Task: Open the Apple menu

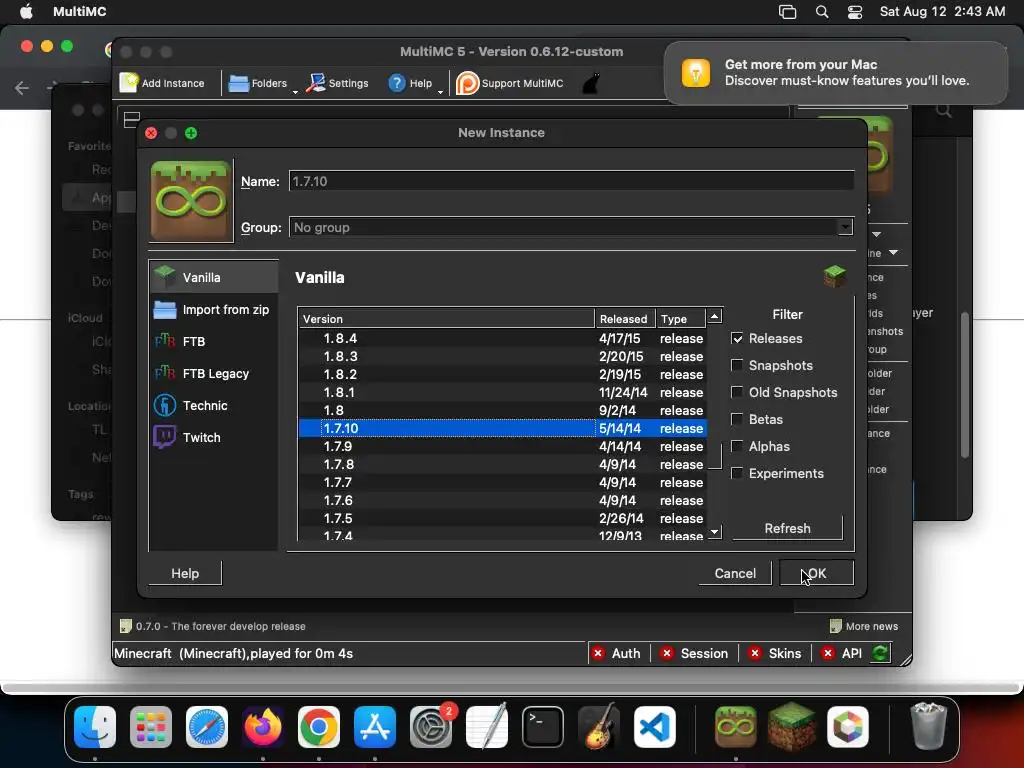Action: [26, 12]
